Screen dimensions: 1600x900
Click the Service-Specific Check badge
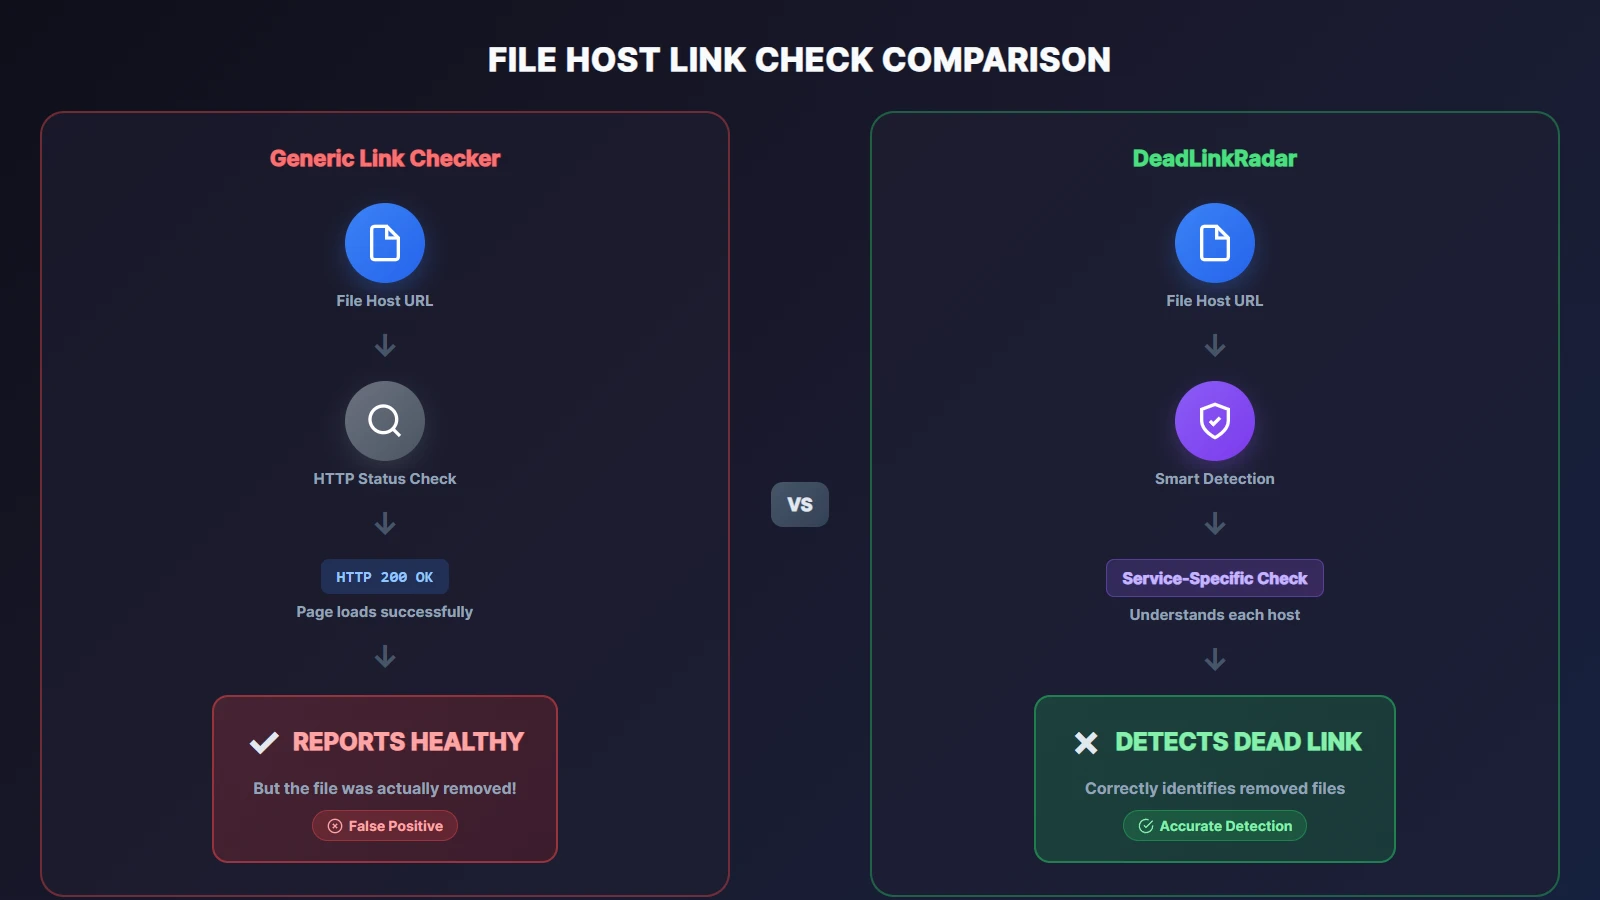tap(1214, 578)
